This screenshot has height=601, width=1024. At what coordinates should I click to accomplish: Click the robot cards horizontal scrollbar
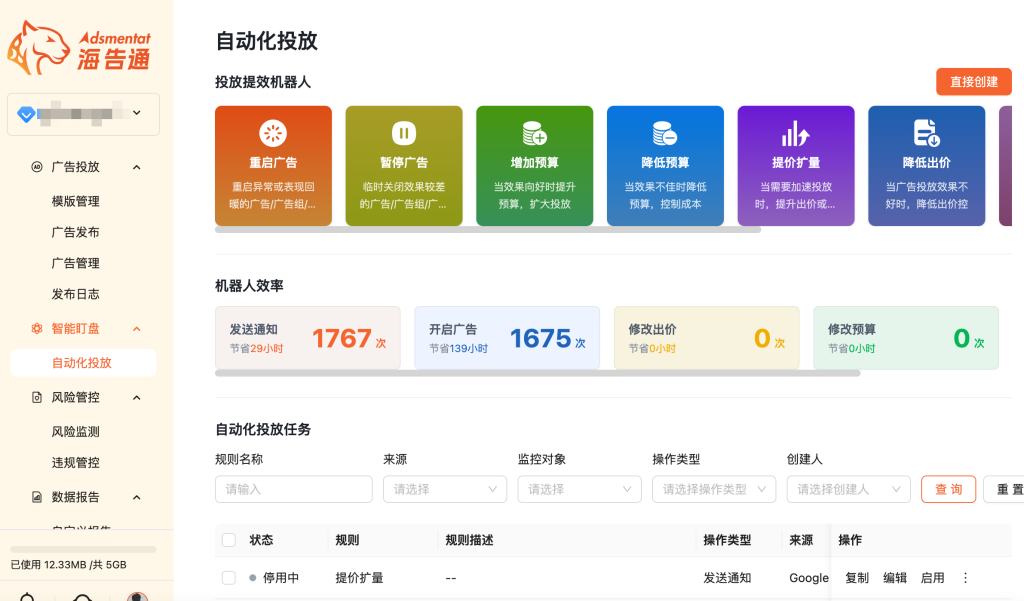[x=488, y=230]
